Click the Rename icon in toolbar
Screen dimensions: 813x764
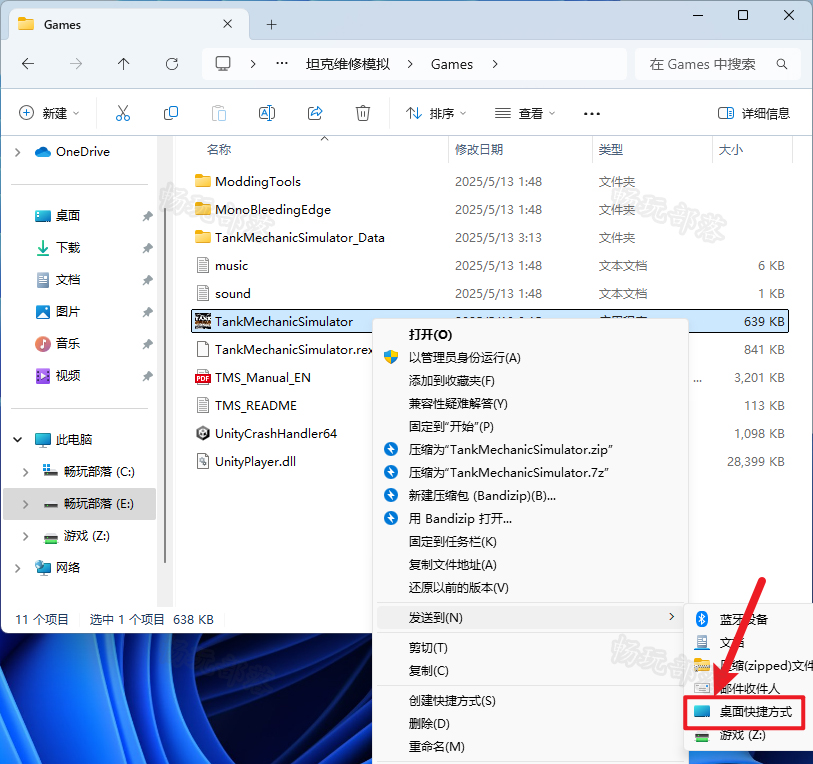coord(267,113)
